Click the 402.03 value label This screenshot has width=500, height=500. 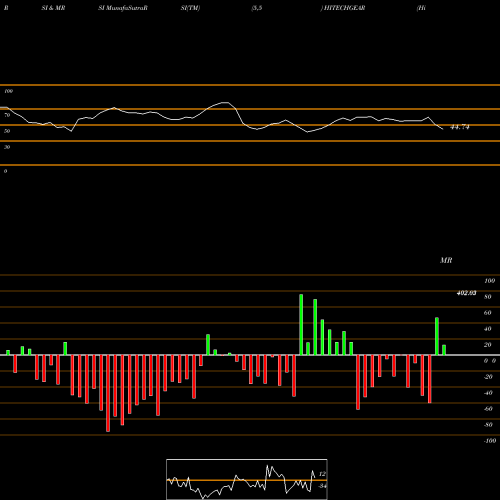(466, 293)
